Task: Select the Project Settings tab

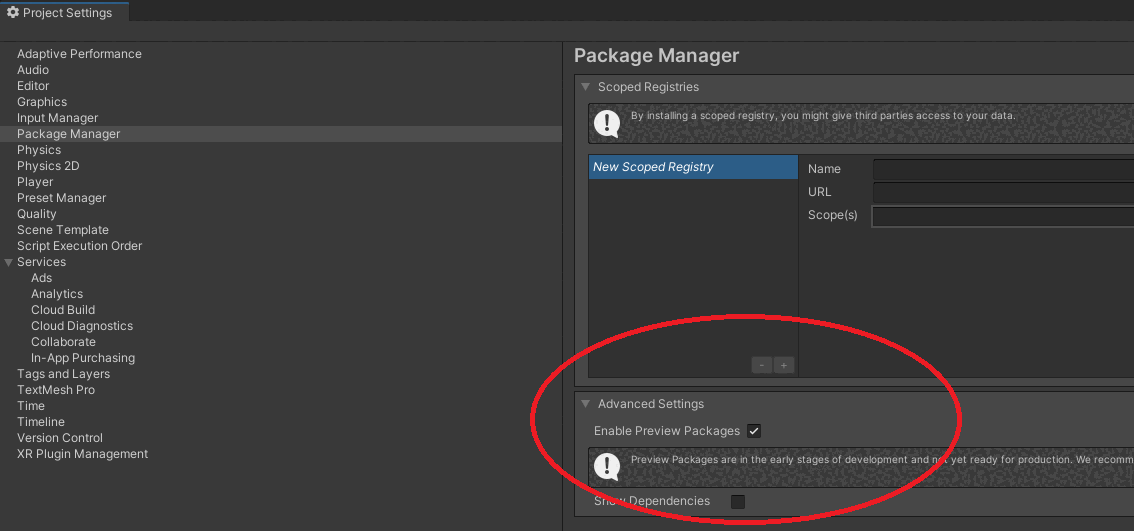Action: pyautogui.click(x=64, y=12)
